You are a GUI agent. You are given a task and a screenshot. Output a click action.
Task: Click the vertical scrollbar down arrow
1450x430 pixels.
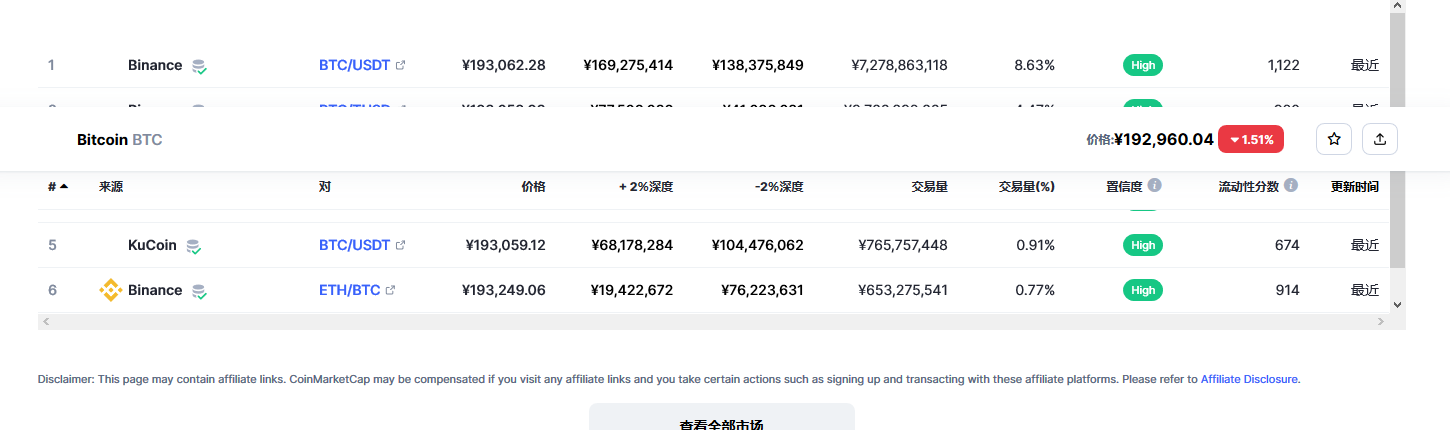[x=1397, y=304]
